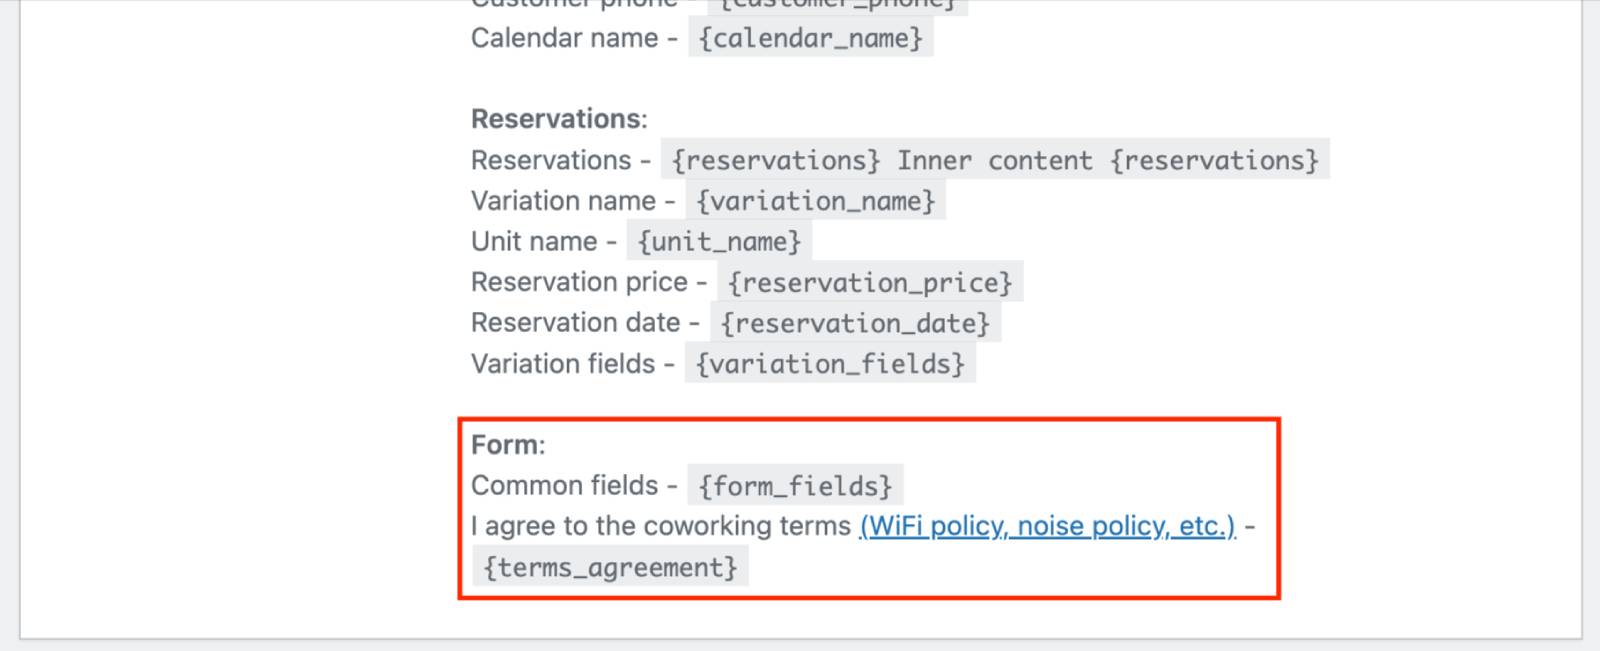Image resolution: width=1600 pixels, height=651 pixels.
Task: Click the WiFi policy, noise policy link
Action: (1047, 526)
